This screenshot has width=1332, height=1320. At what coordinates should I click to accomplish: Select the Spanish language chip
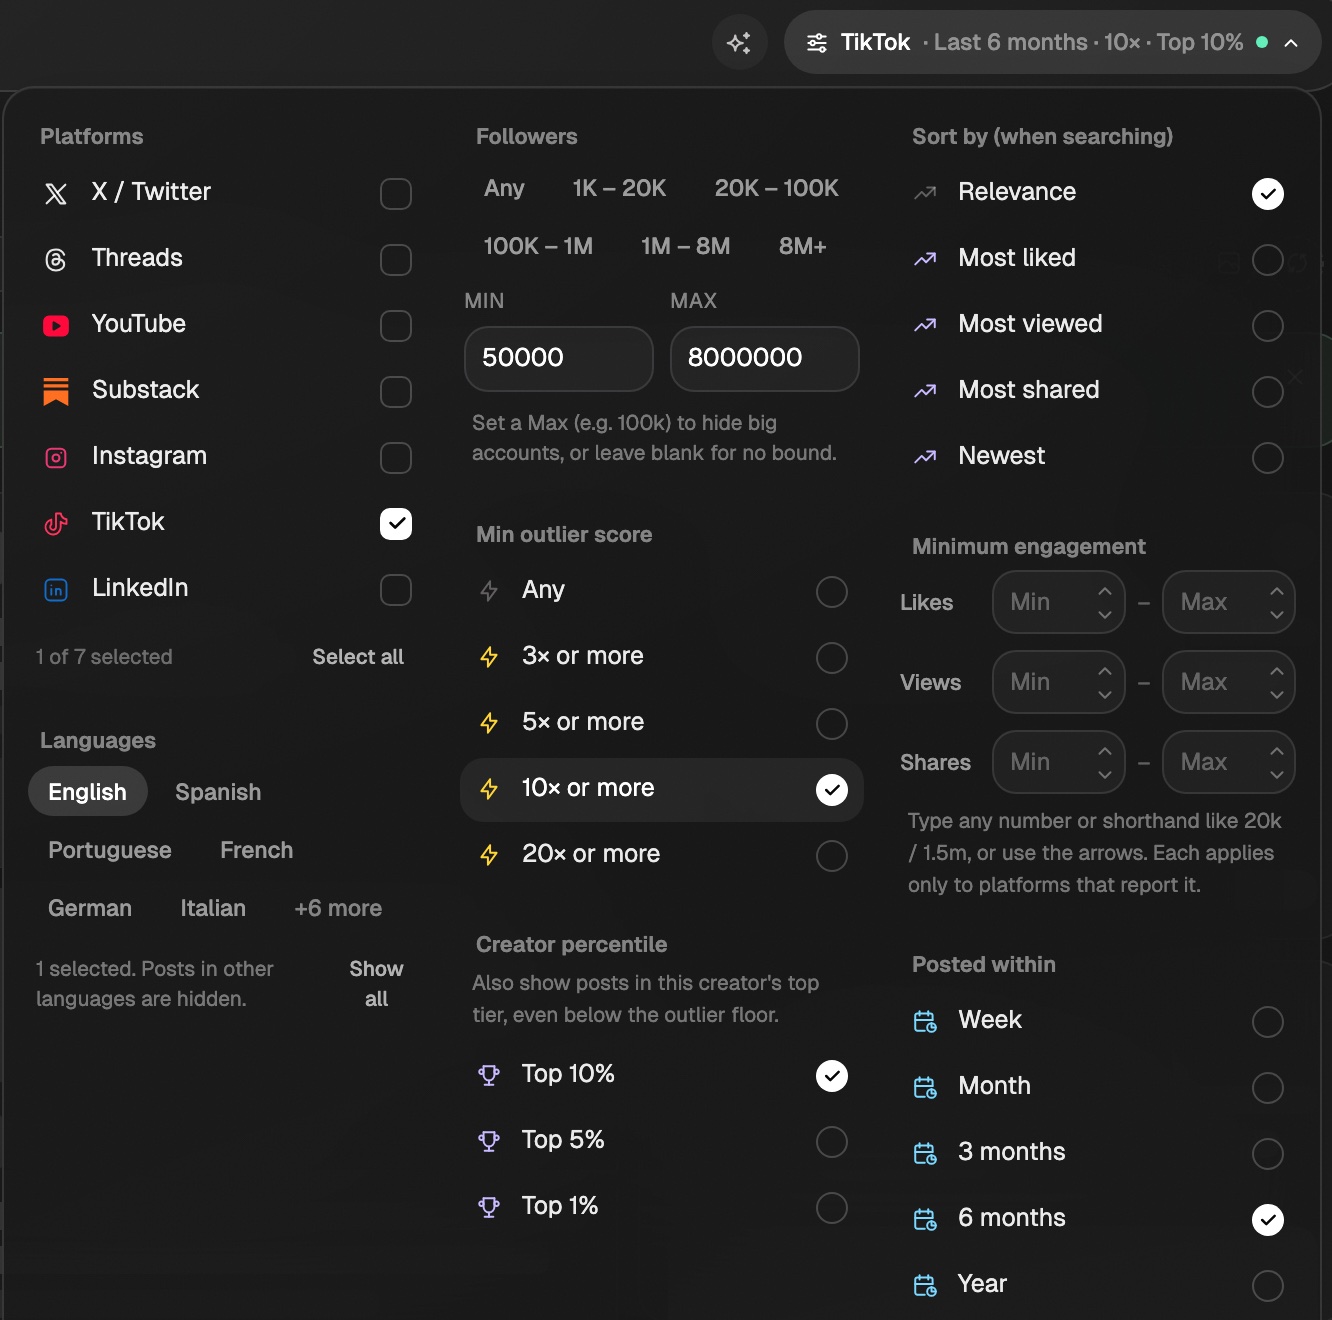218,792
